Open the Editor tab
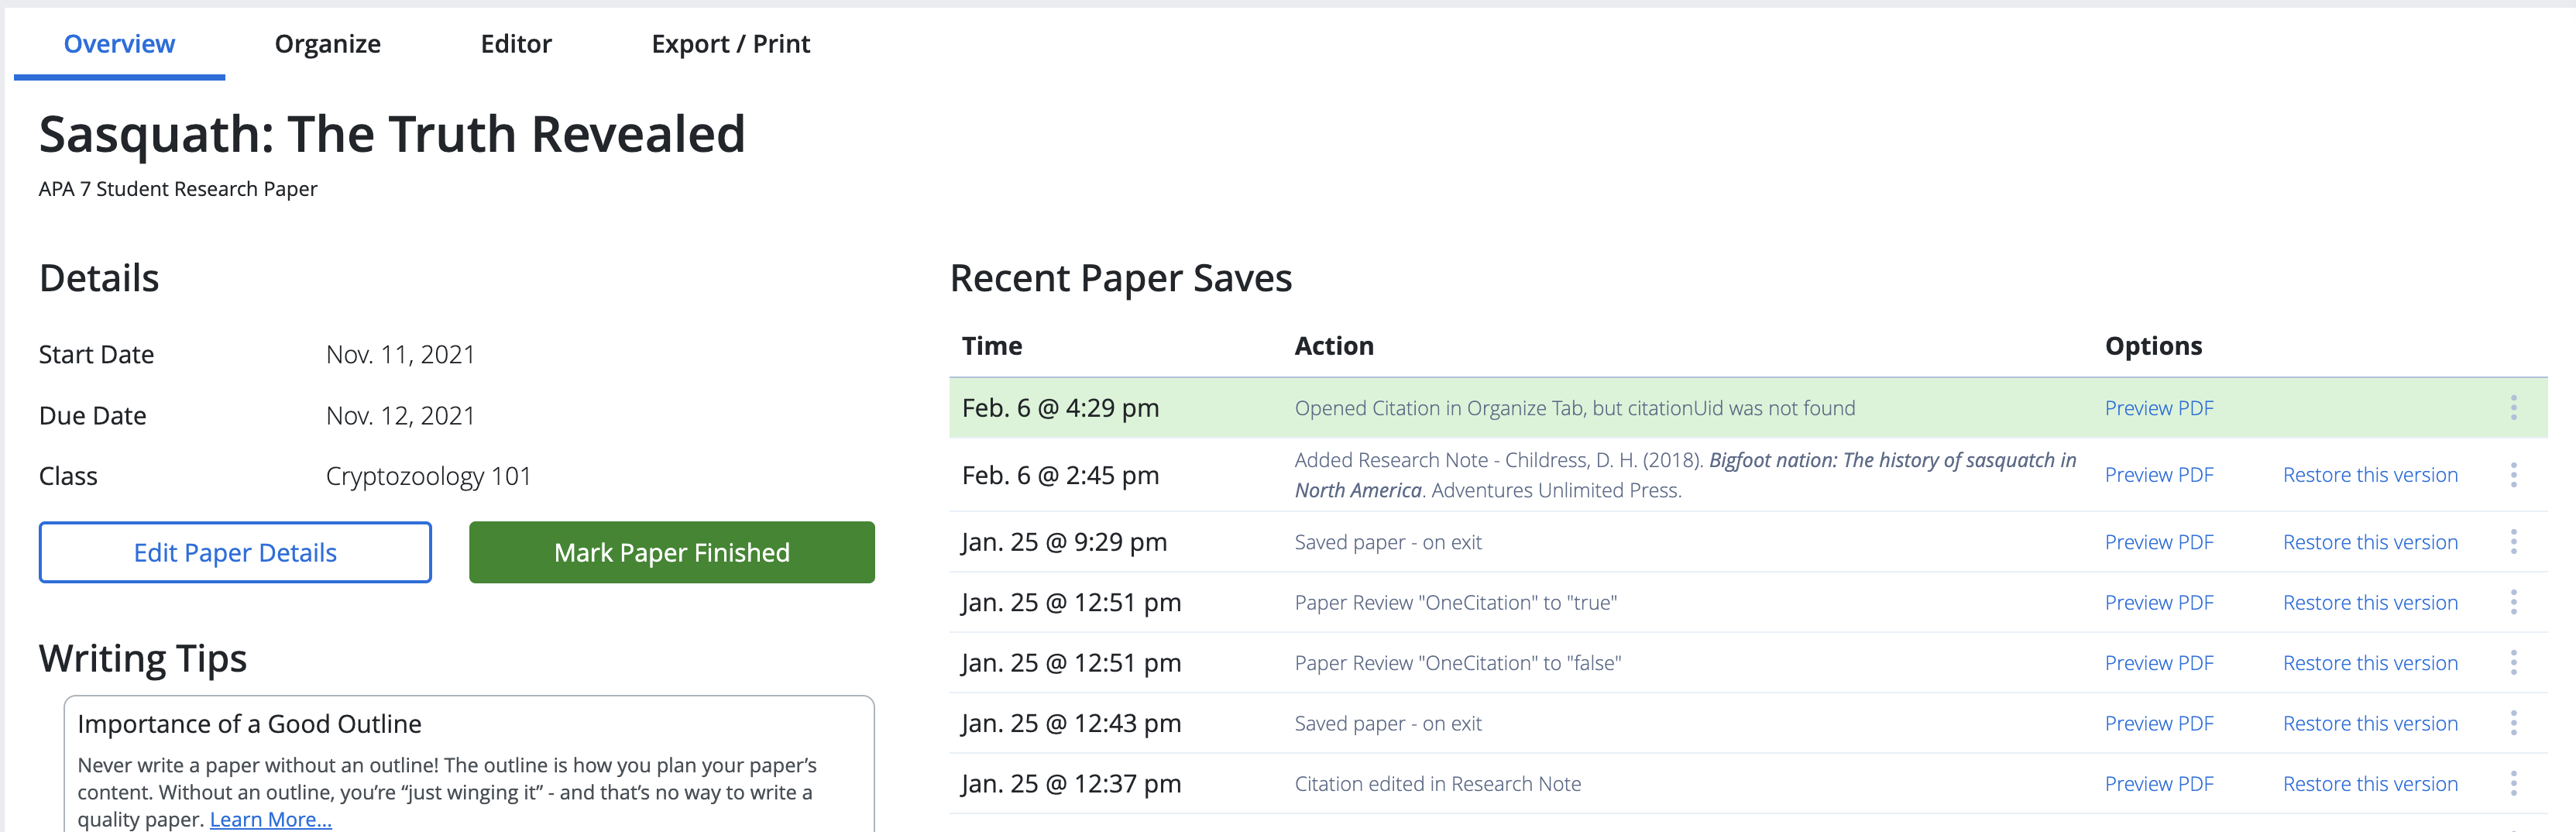This screenshot has height=832, width=2576. point(516,43)
